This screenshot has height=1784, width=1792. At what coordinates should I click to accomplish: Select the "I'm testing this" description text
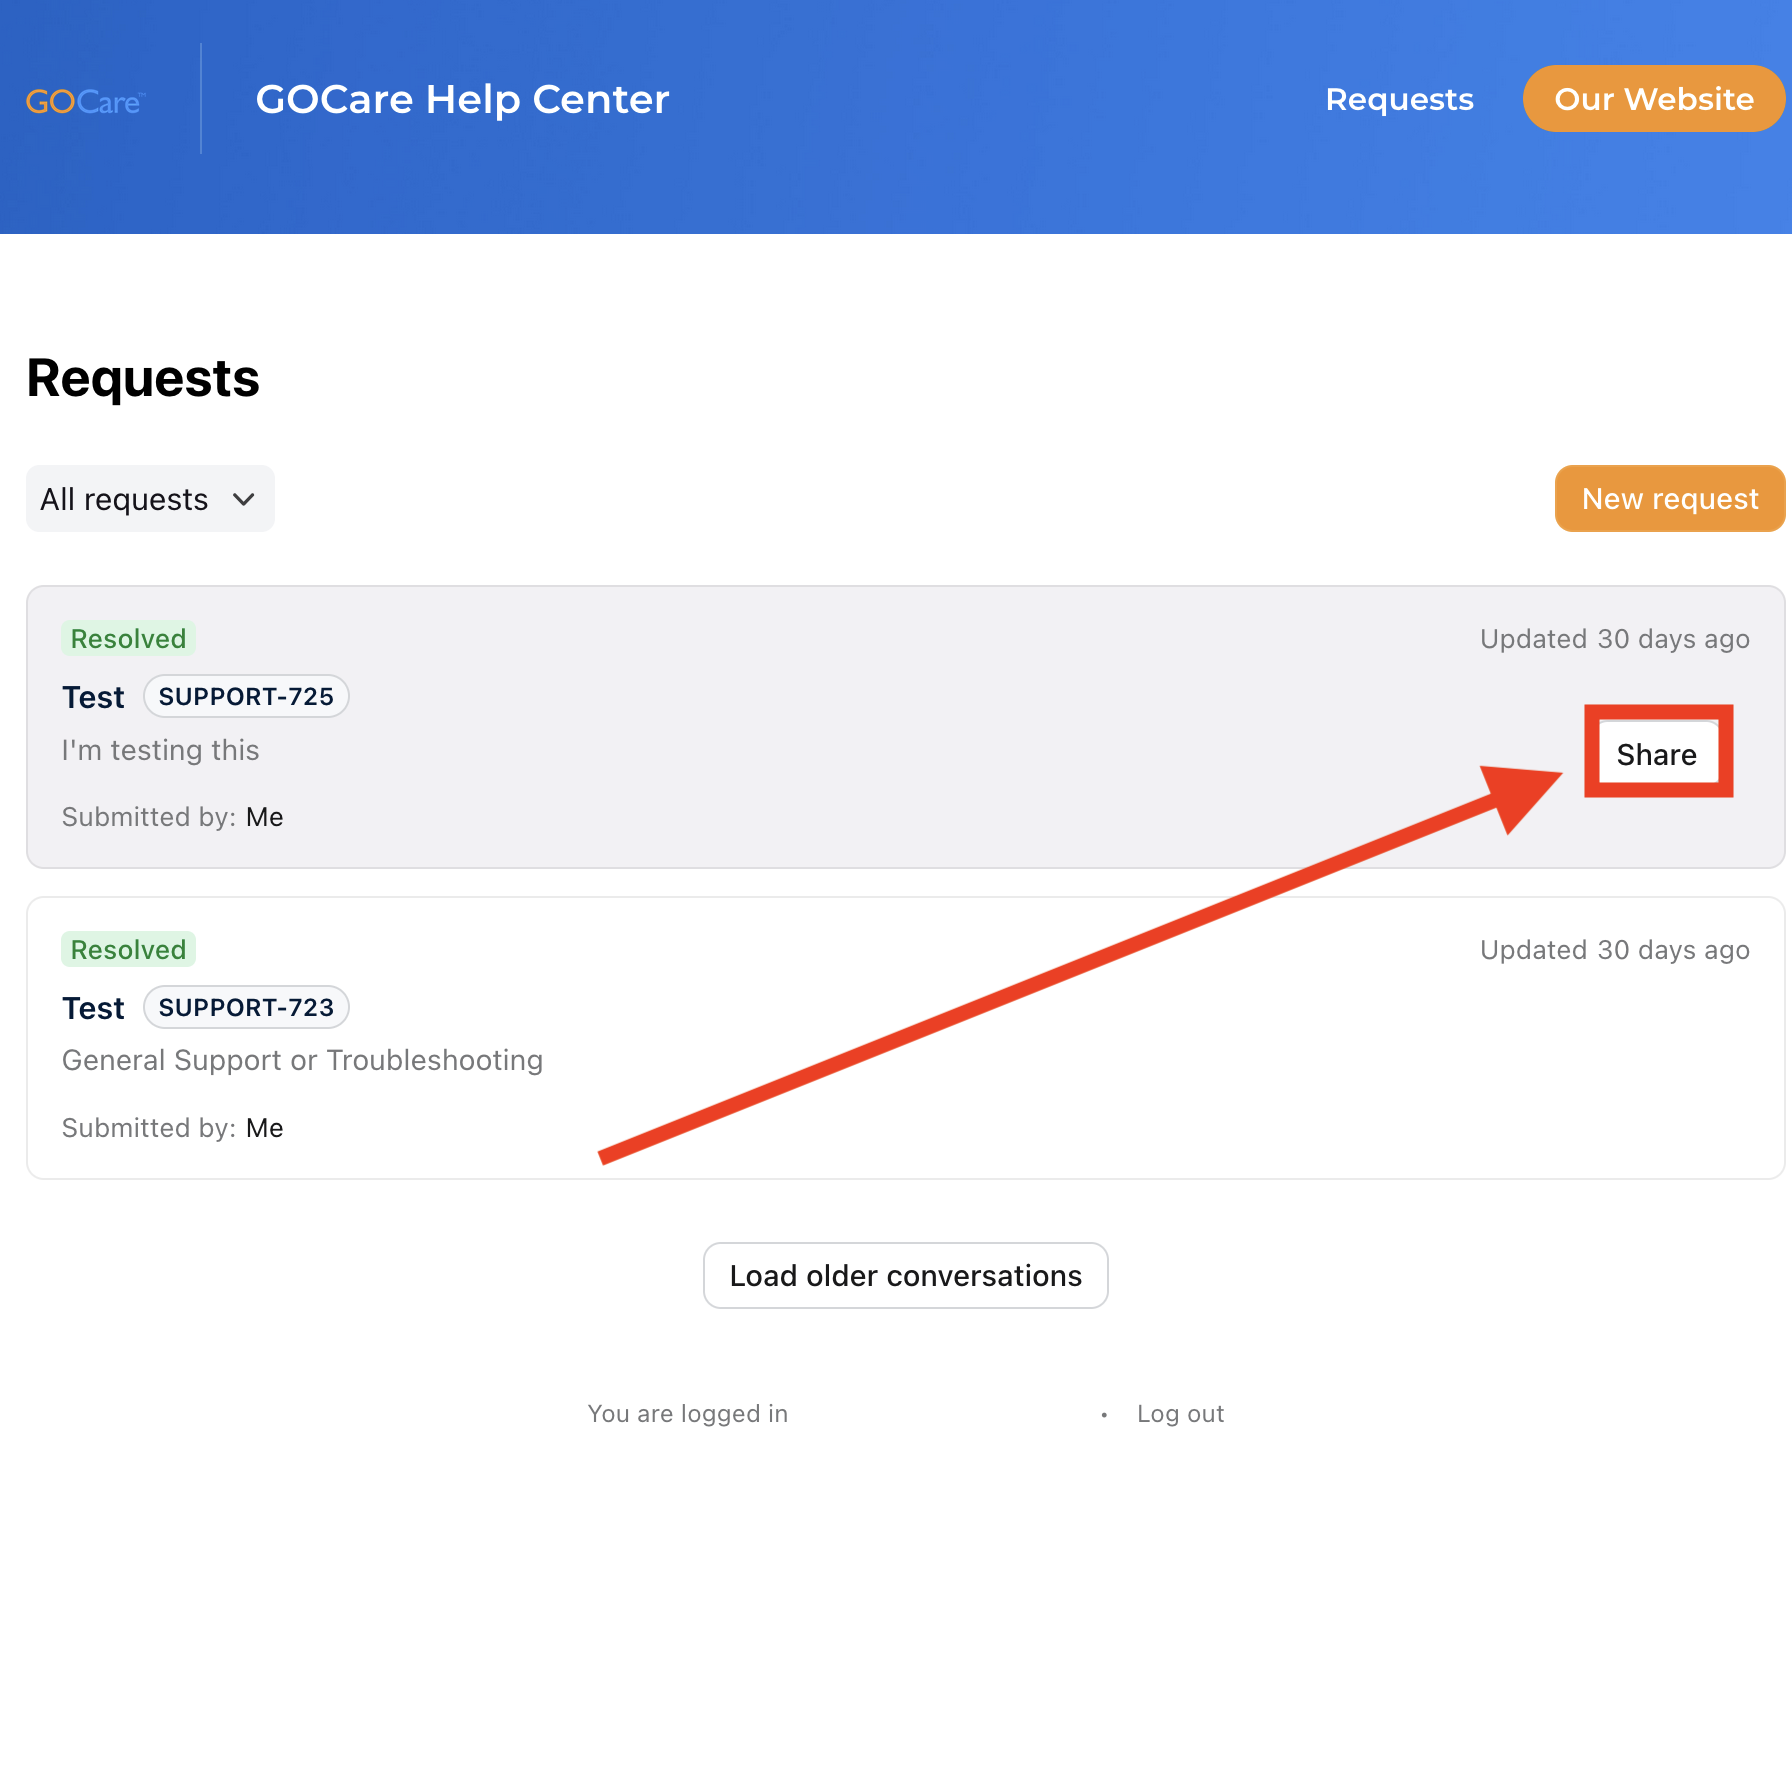pos(160,750)
